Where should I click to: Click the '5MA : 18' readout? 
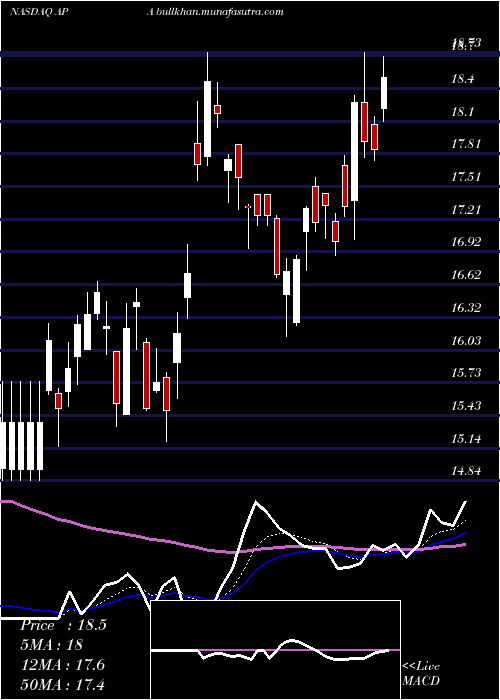click(x=51, y=645)
